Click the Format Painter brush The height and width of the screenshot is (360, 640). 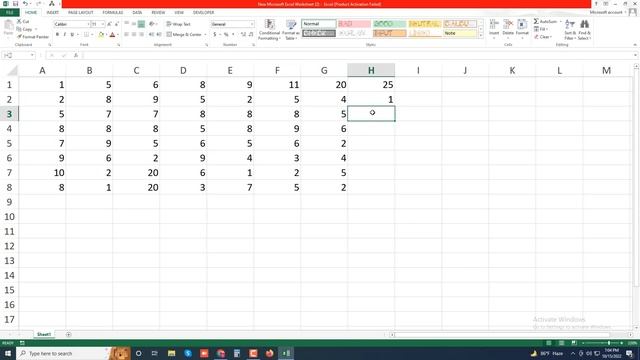[19, 37]
